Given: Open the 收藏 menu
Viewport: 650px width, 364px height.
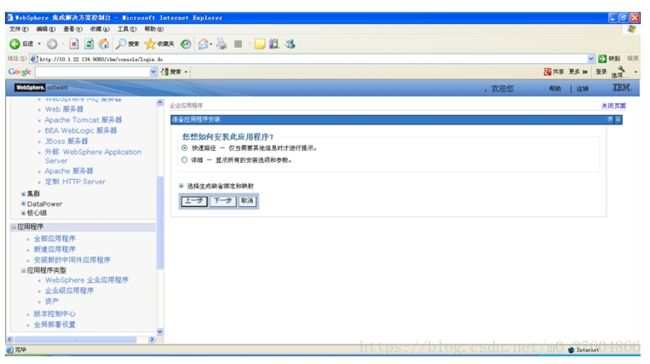Looking at the screenshot, I should (x=99, y=29).
